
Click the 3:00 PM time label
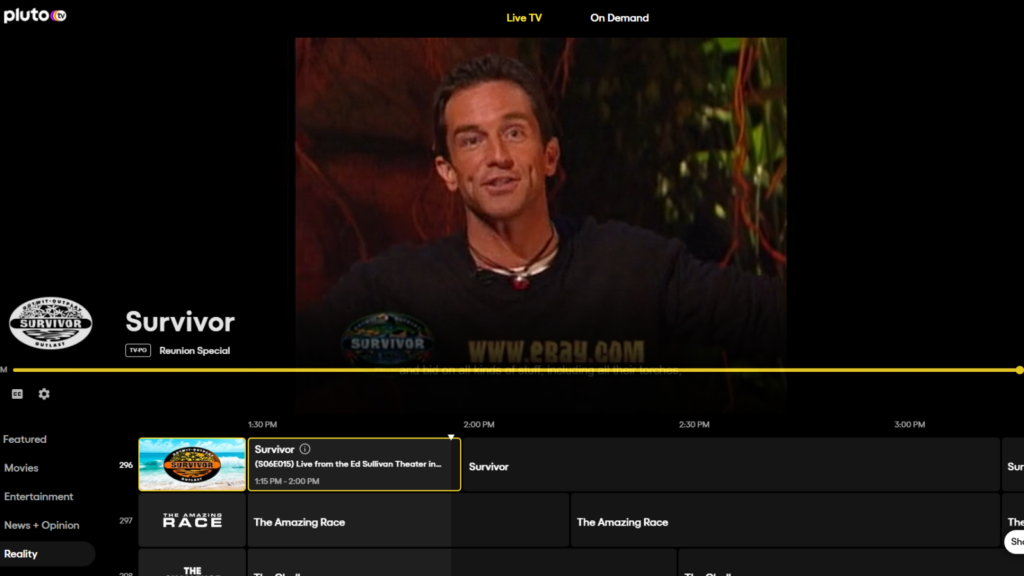910,424
